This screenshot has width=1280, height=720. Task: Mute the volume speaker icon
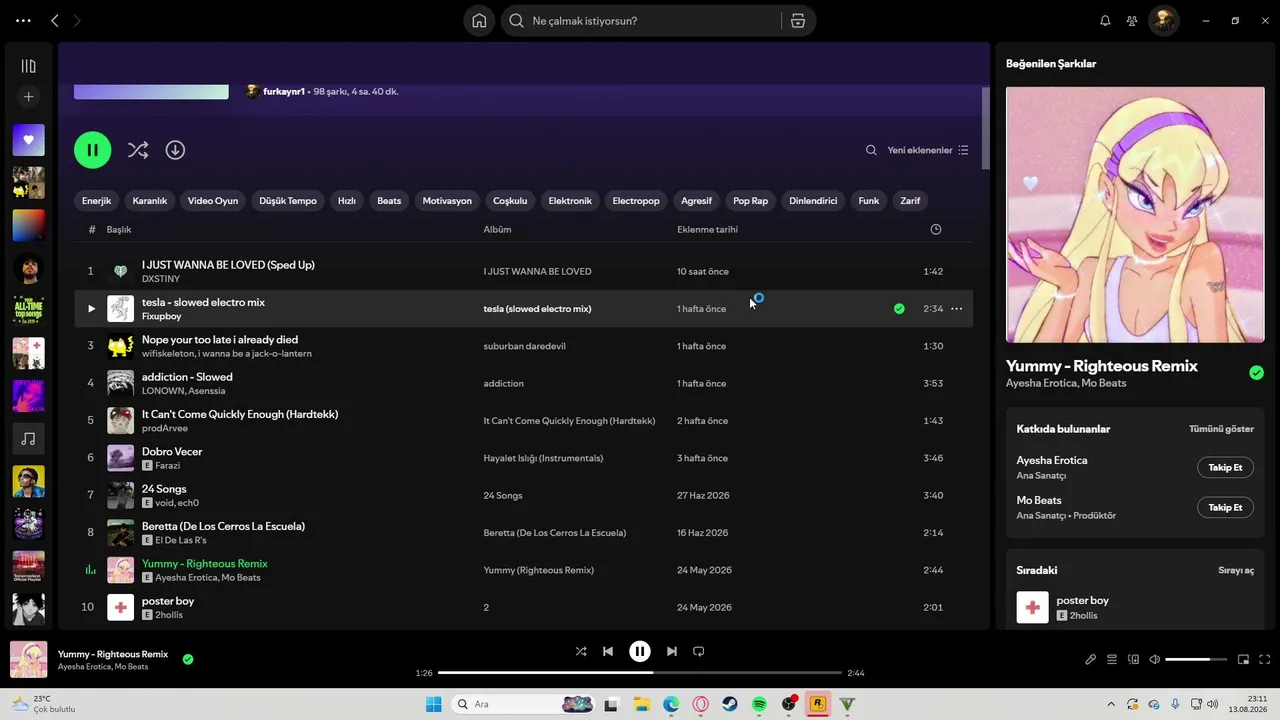pos(1155,660)
